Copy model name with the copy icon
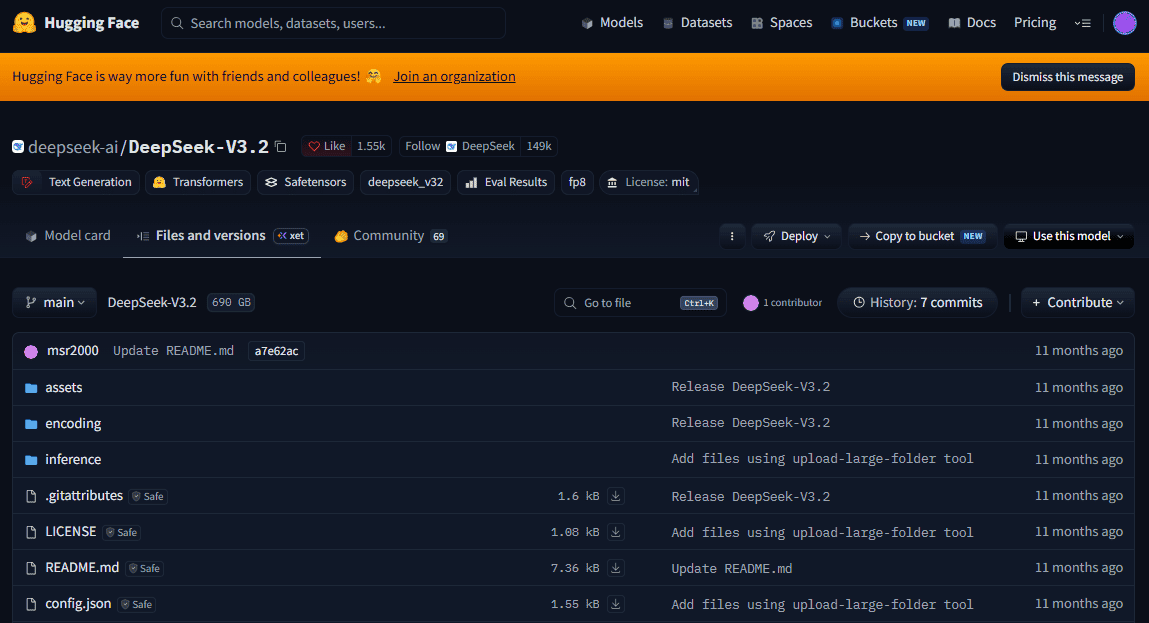The height and width of the screenshot is (623, 1149). click(x=281, y=147)
